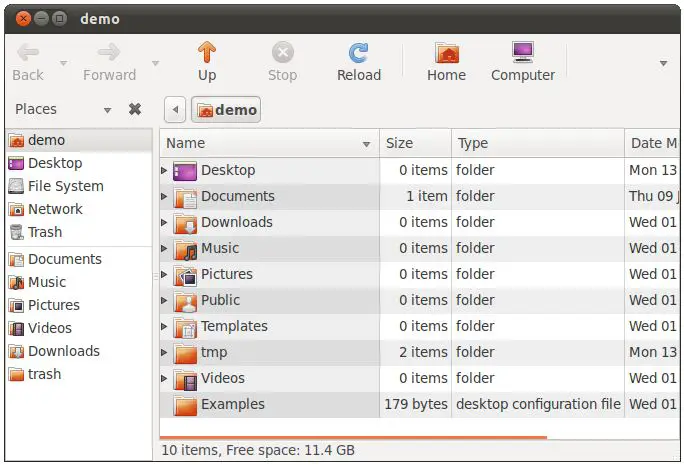Open the Places sidebar type dropdown
684x465 pixels.
107,110
